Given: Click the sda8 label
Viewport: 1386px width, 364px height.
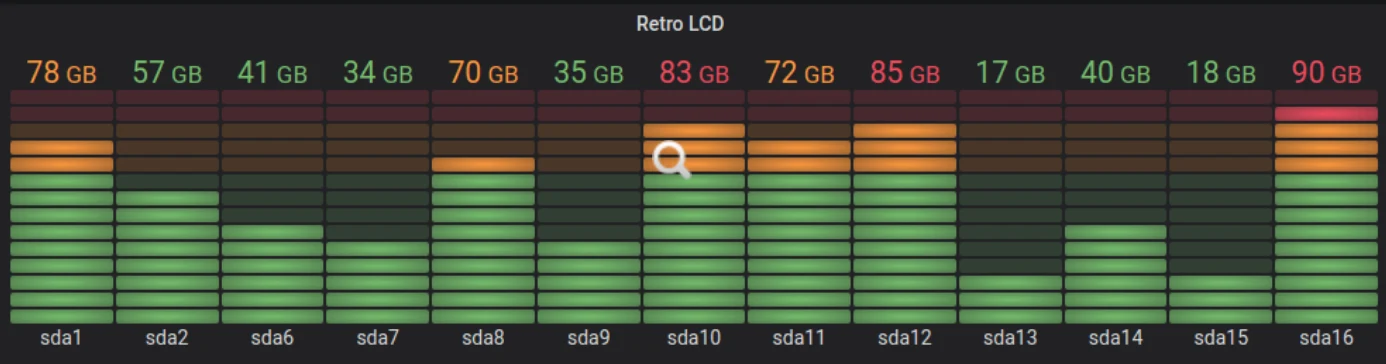Looking at the screenshot, I should pyautogui.click(x=483, y=339).
